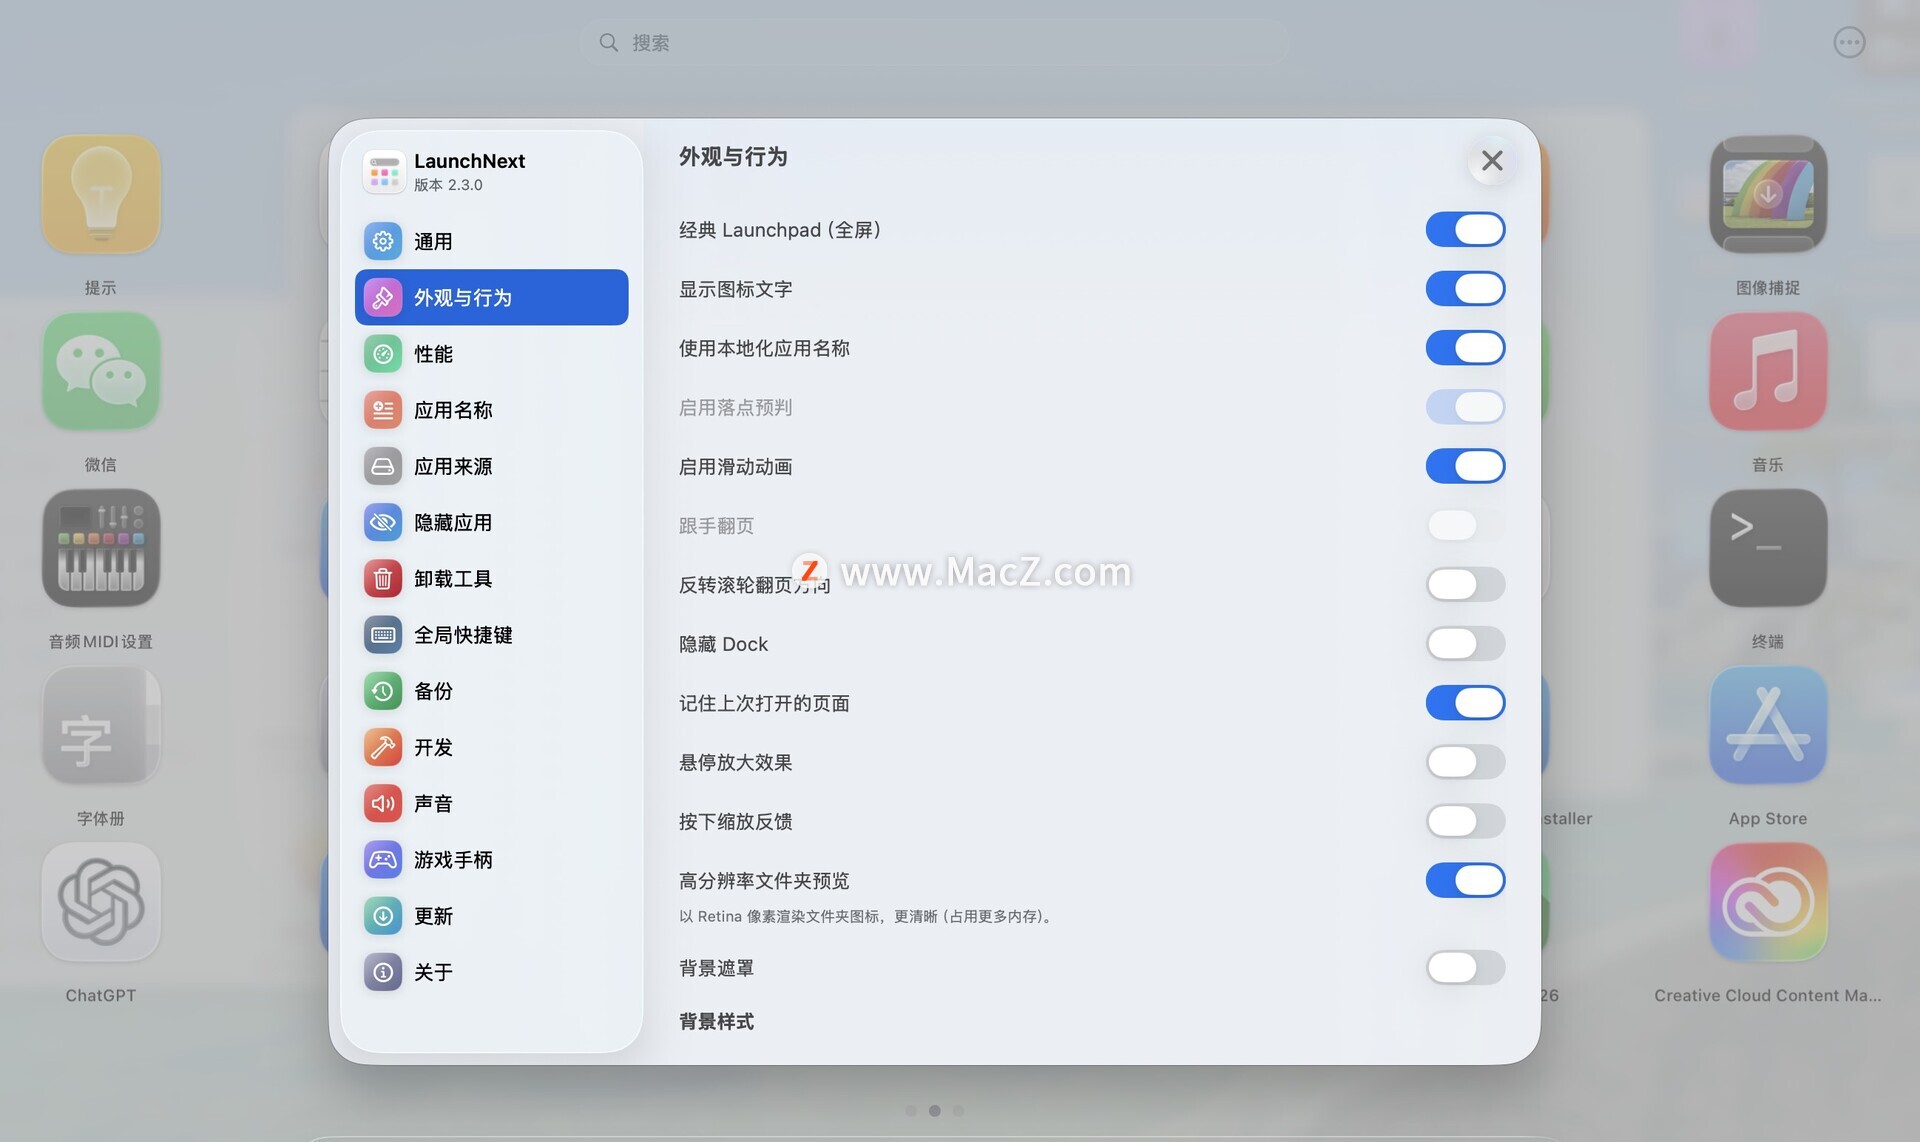Viewport: 1920px width, 1142px height.
Task: Open the Image Capture app icon
Action: pyautogui.click(x=1767, y=194)
